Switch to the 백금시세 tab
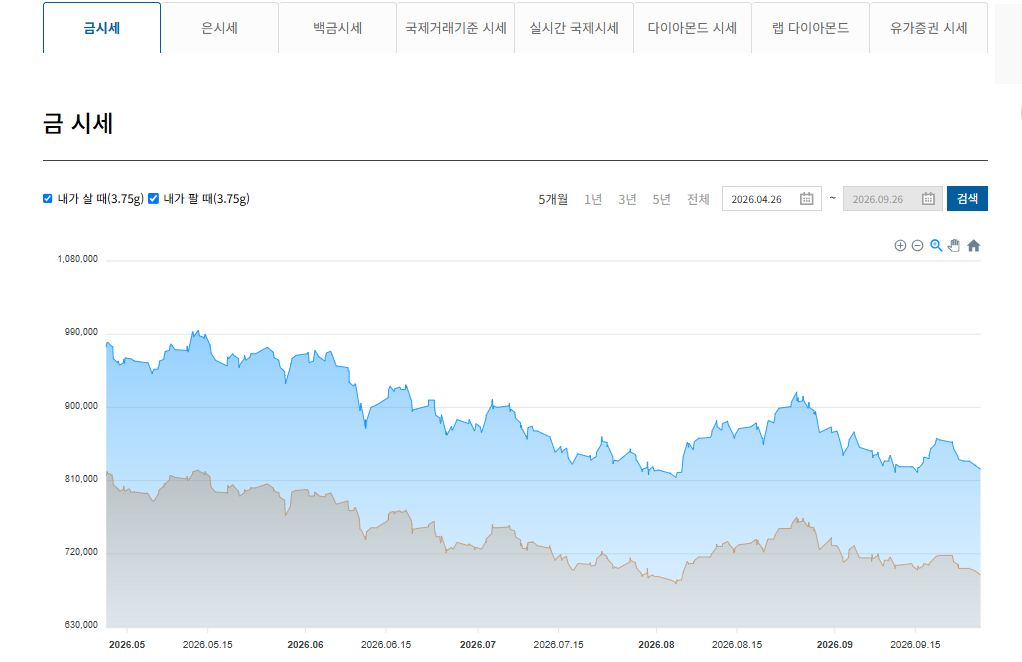1022x662 pixels. (338, 28)
